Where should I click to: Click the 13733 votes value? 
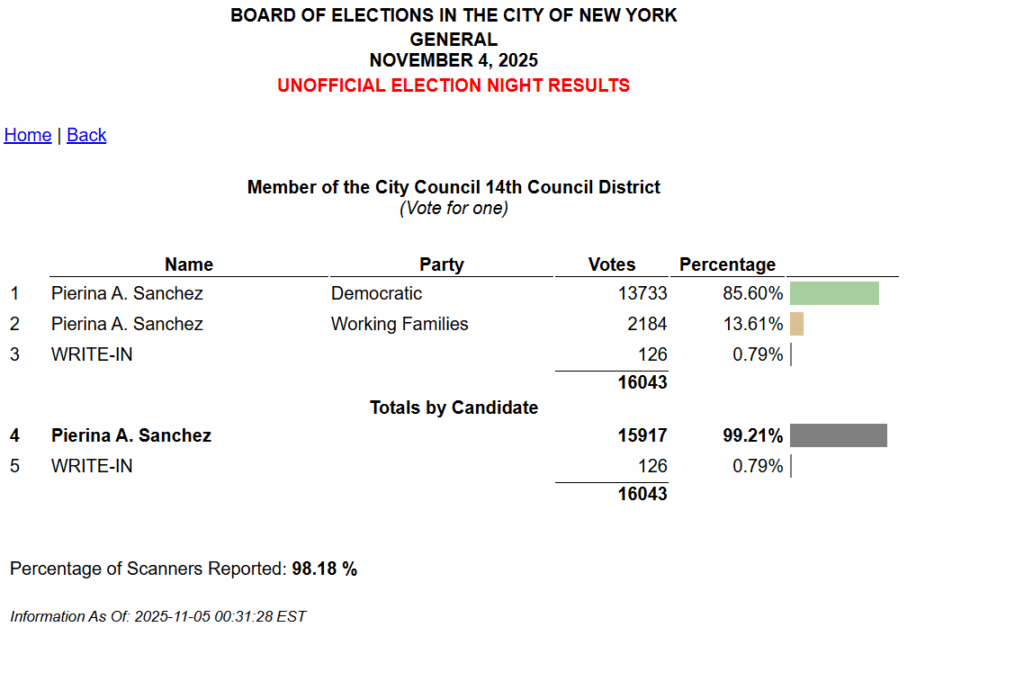pyautogui.click(x=643, y=293)
